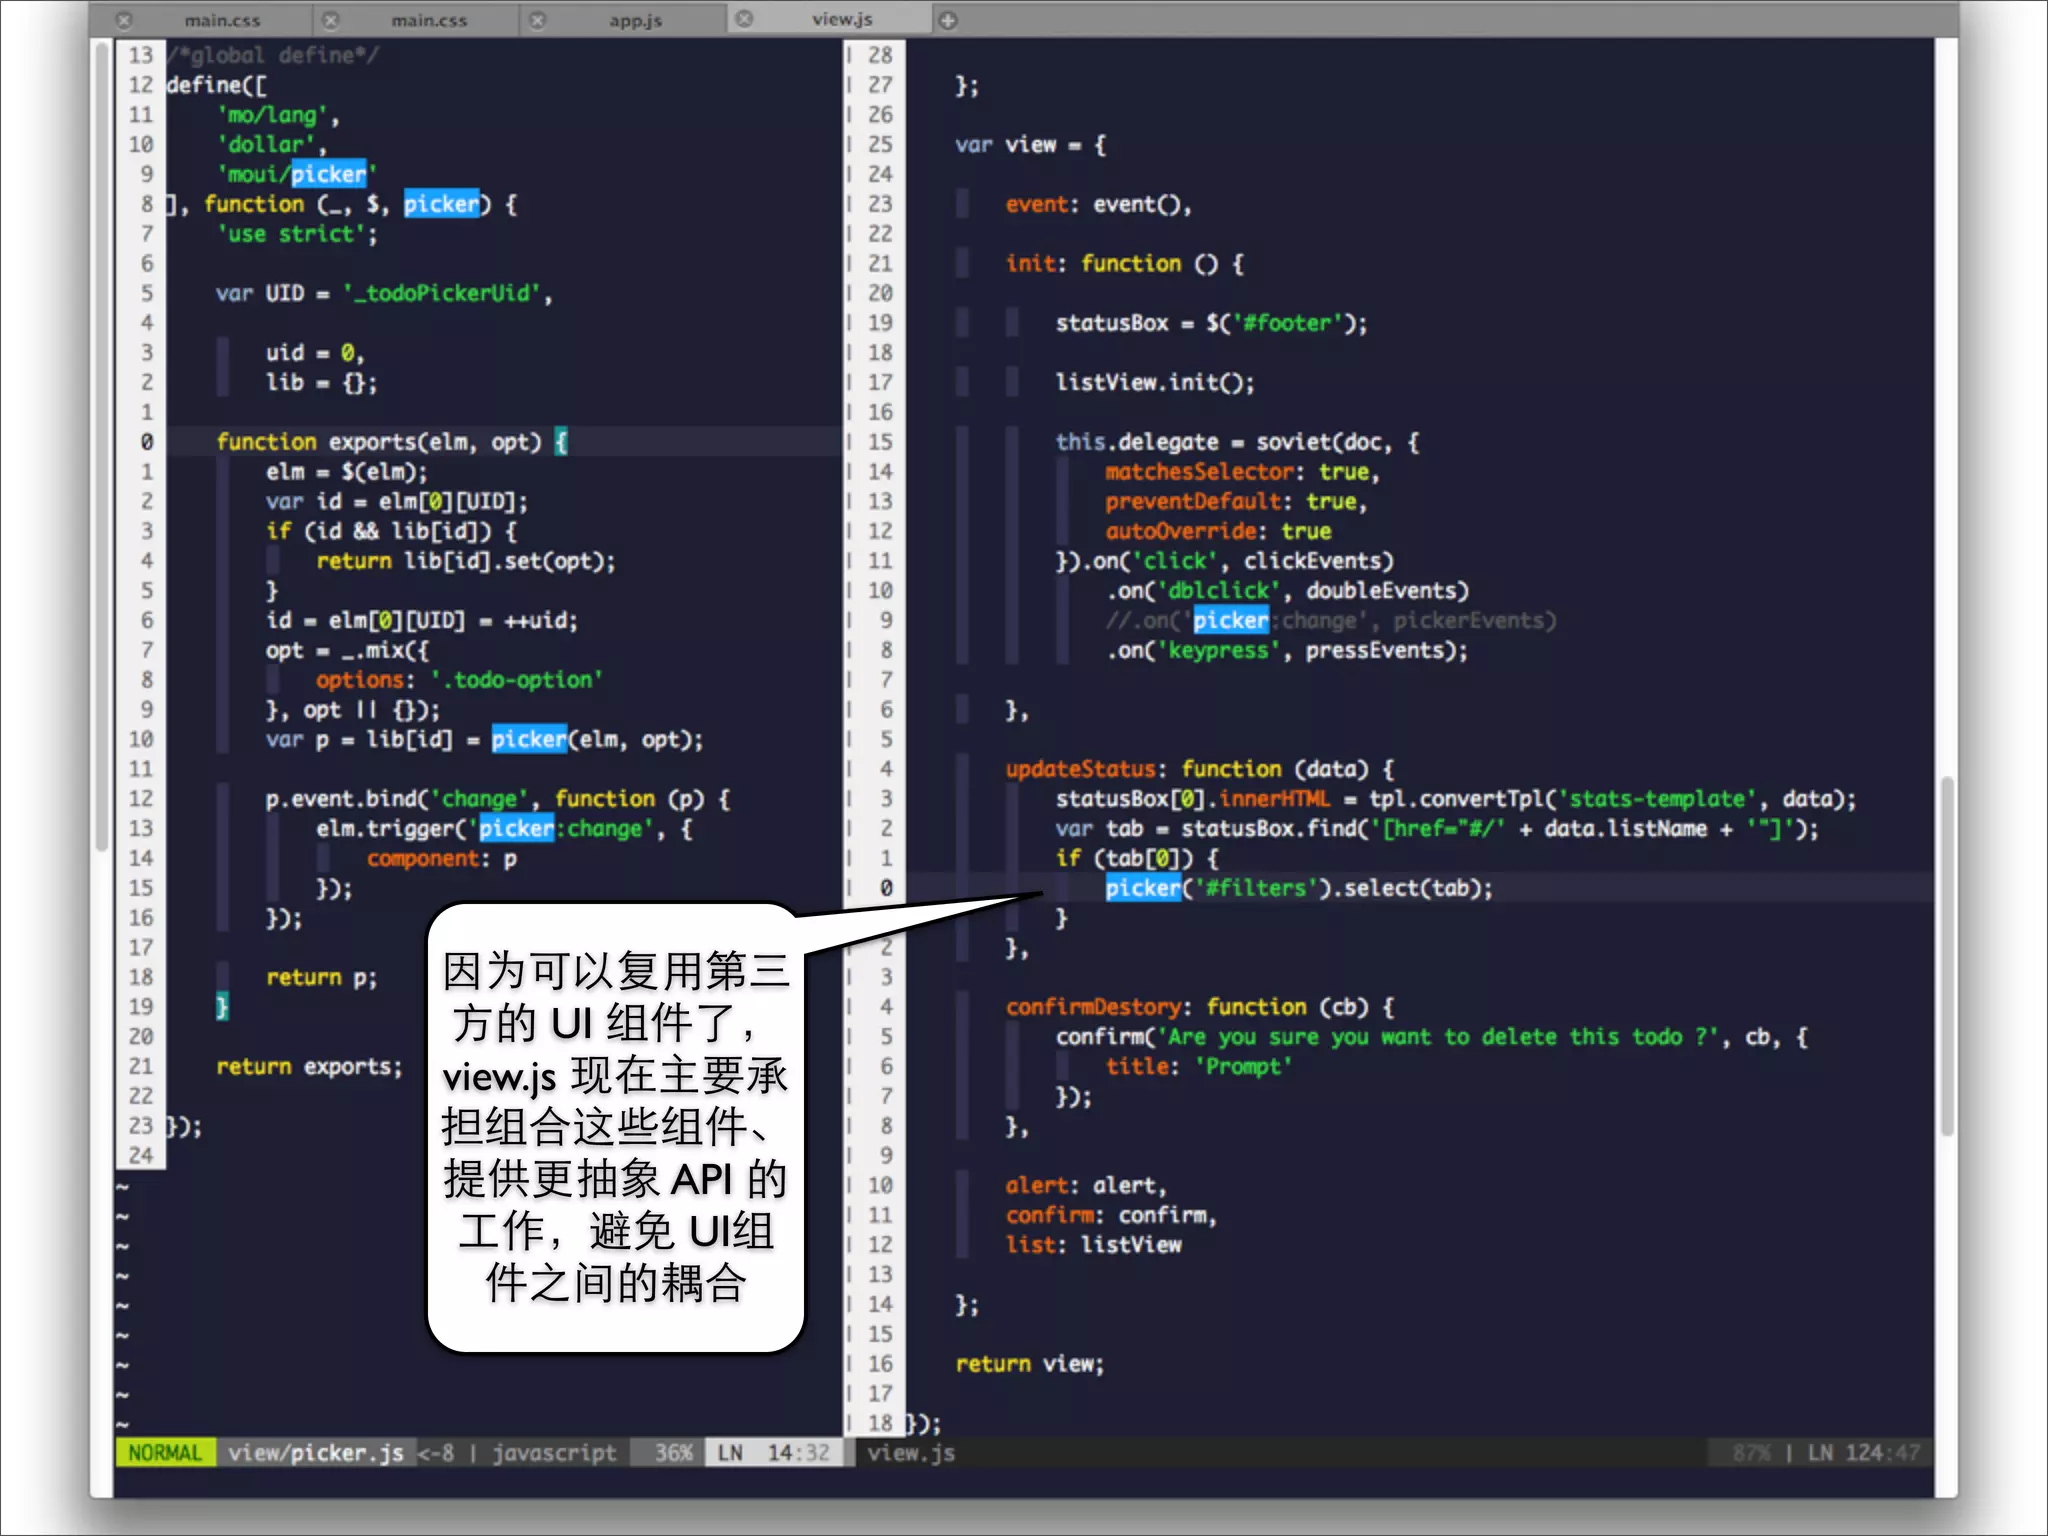
Task: Click 'autoOverride: true' property
Action: click(1218, 531)
